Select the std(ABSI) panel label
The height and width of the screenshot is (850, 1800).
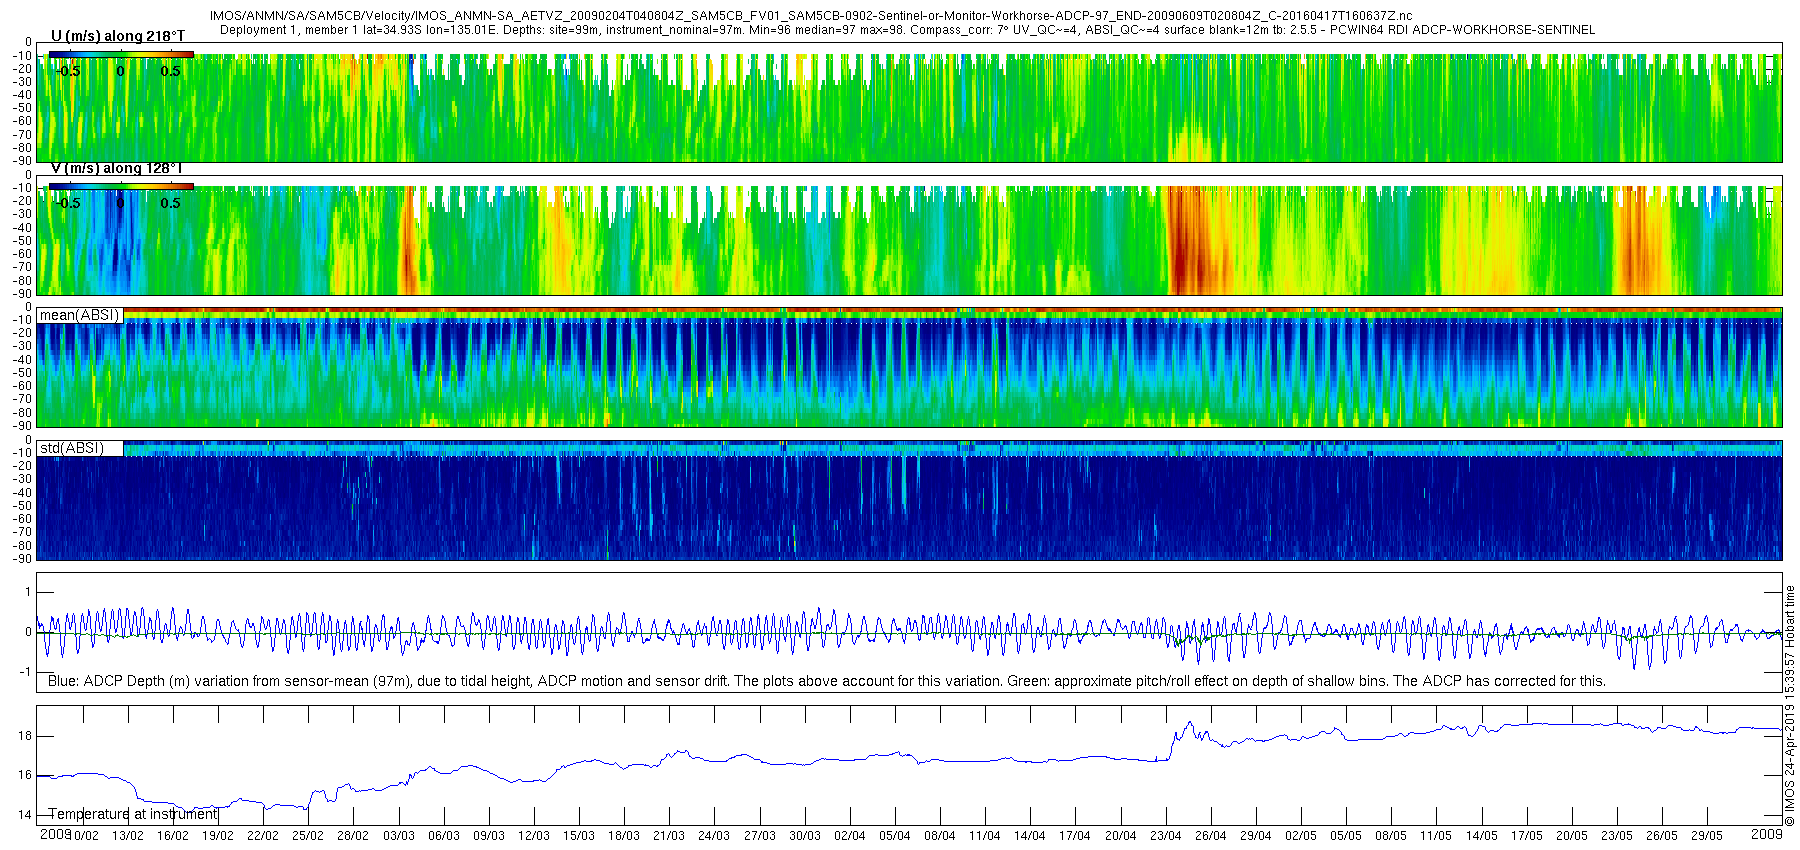coord(72,448)
